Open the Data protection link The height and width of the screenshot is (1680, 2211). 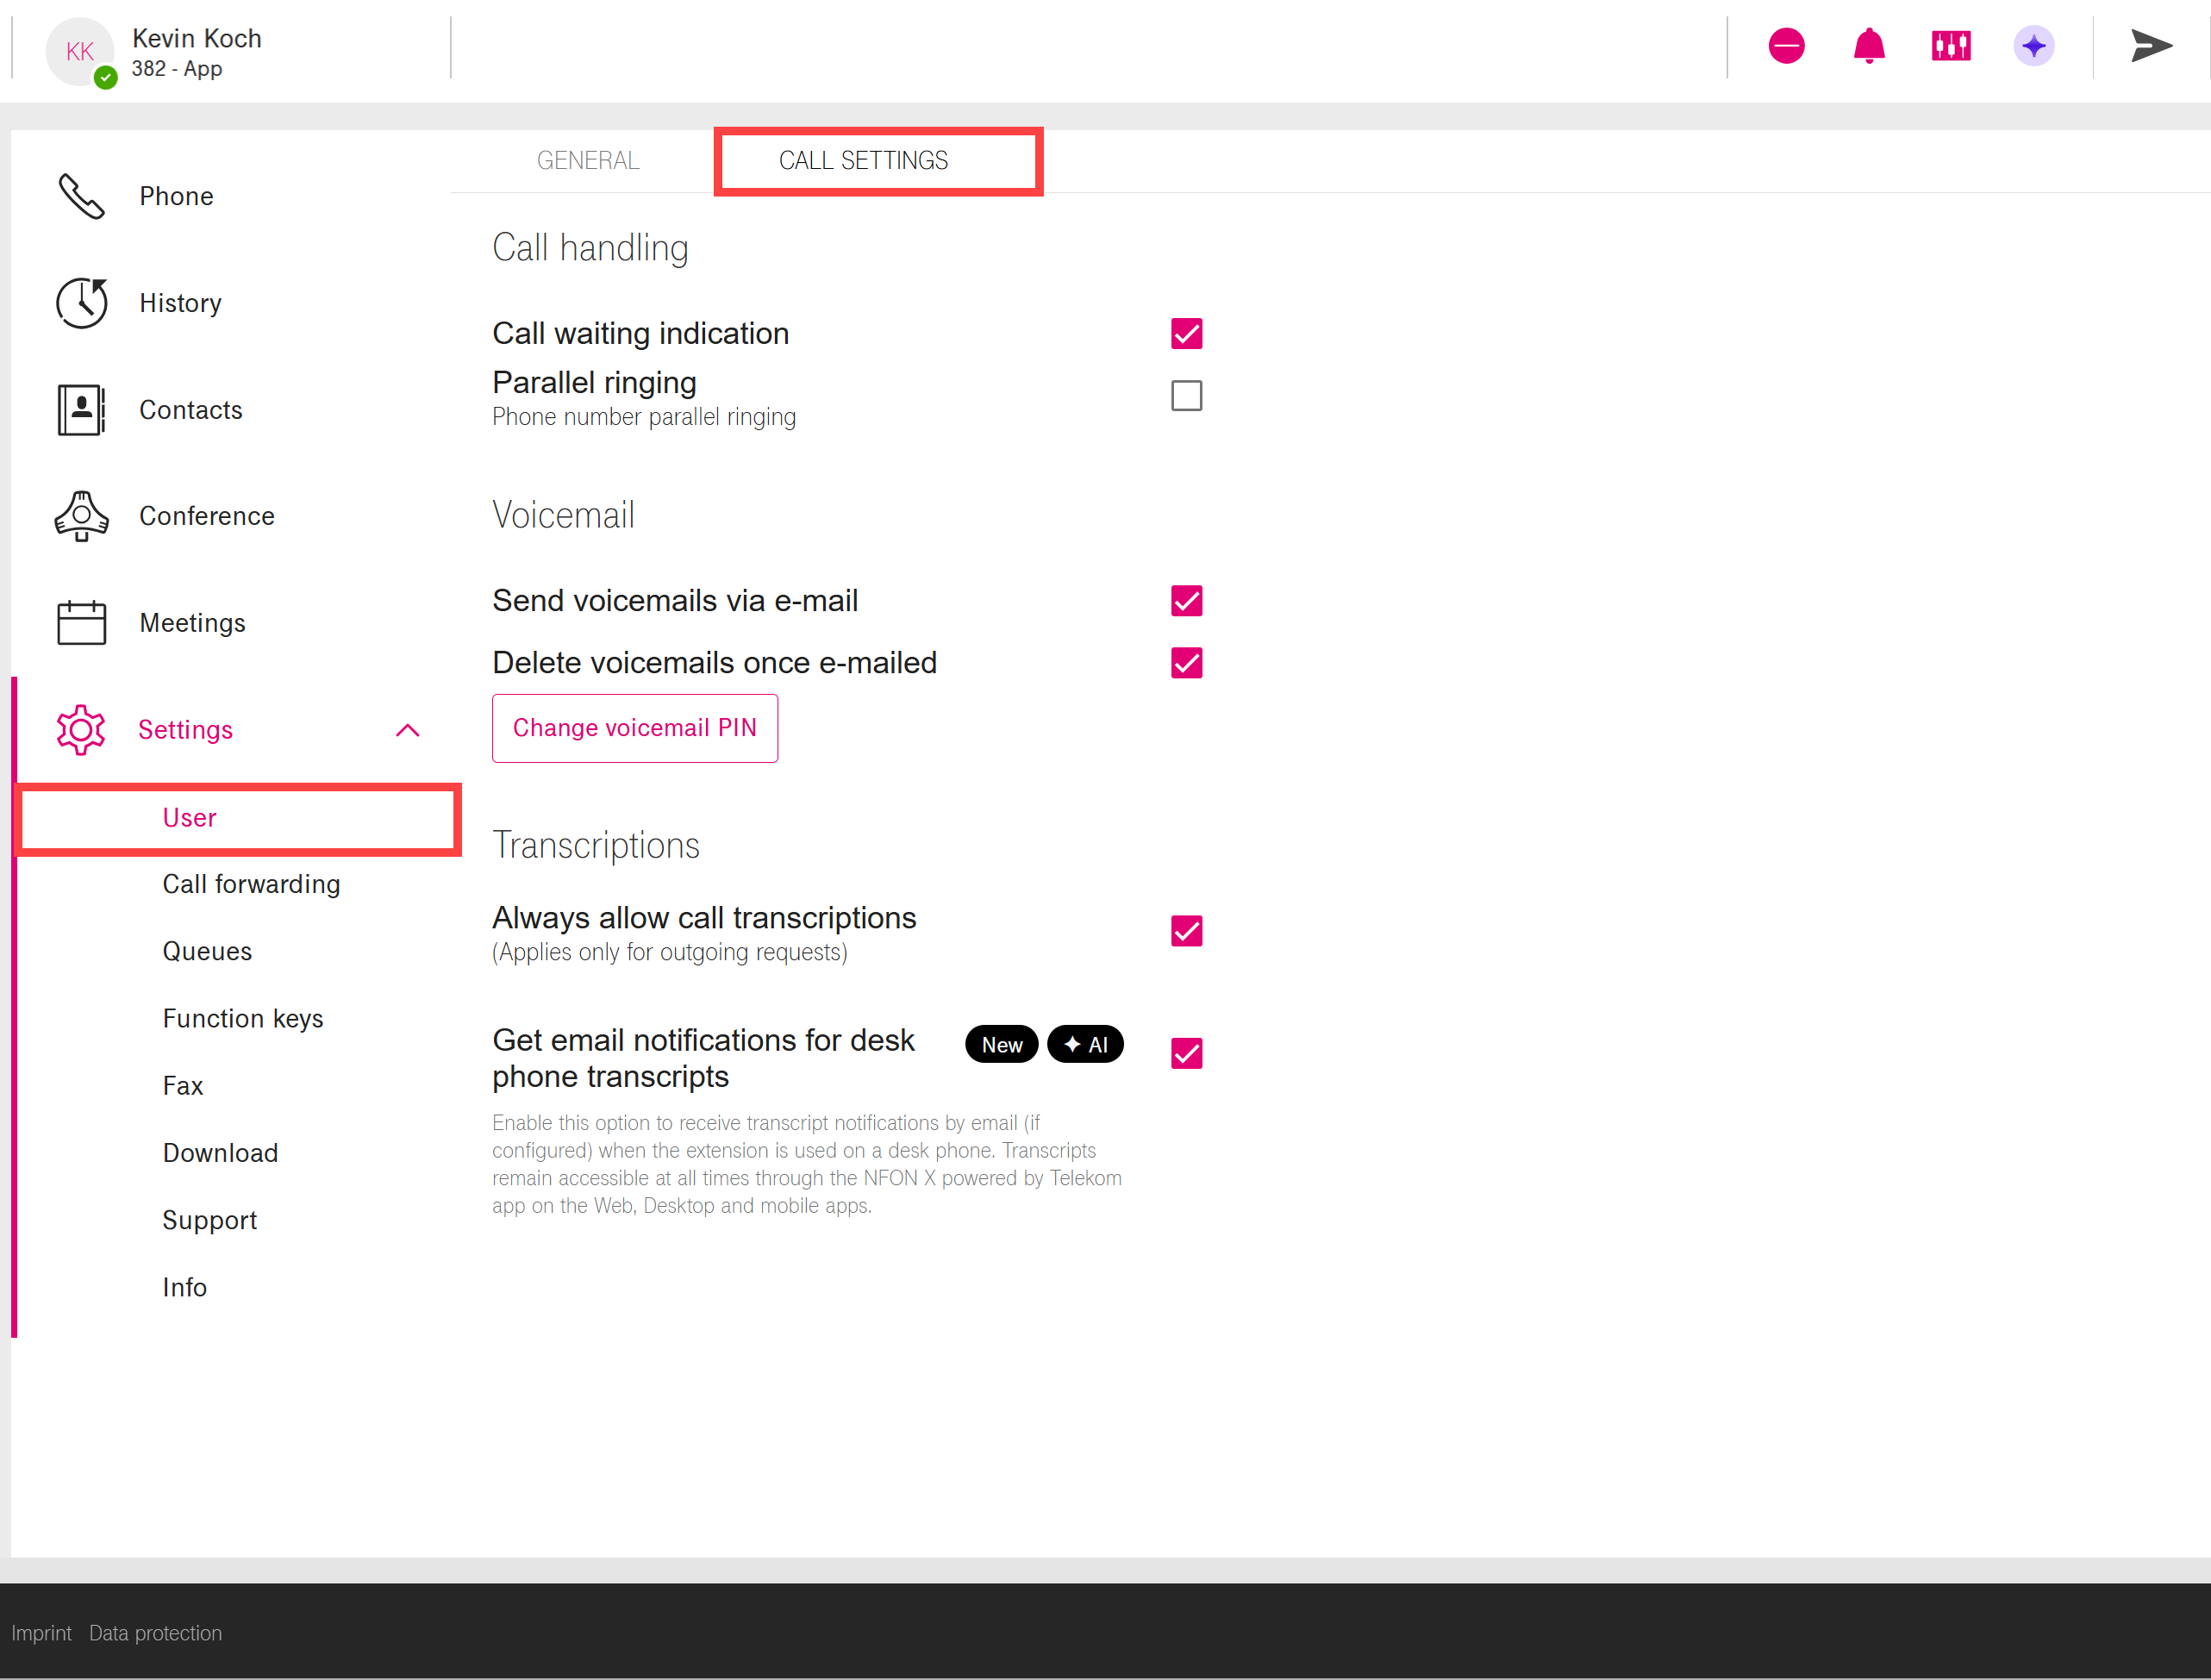point(155,1633)
